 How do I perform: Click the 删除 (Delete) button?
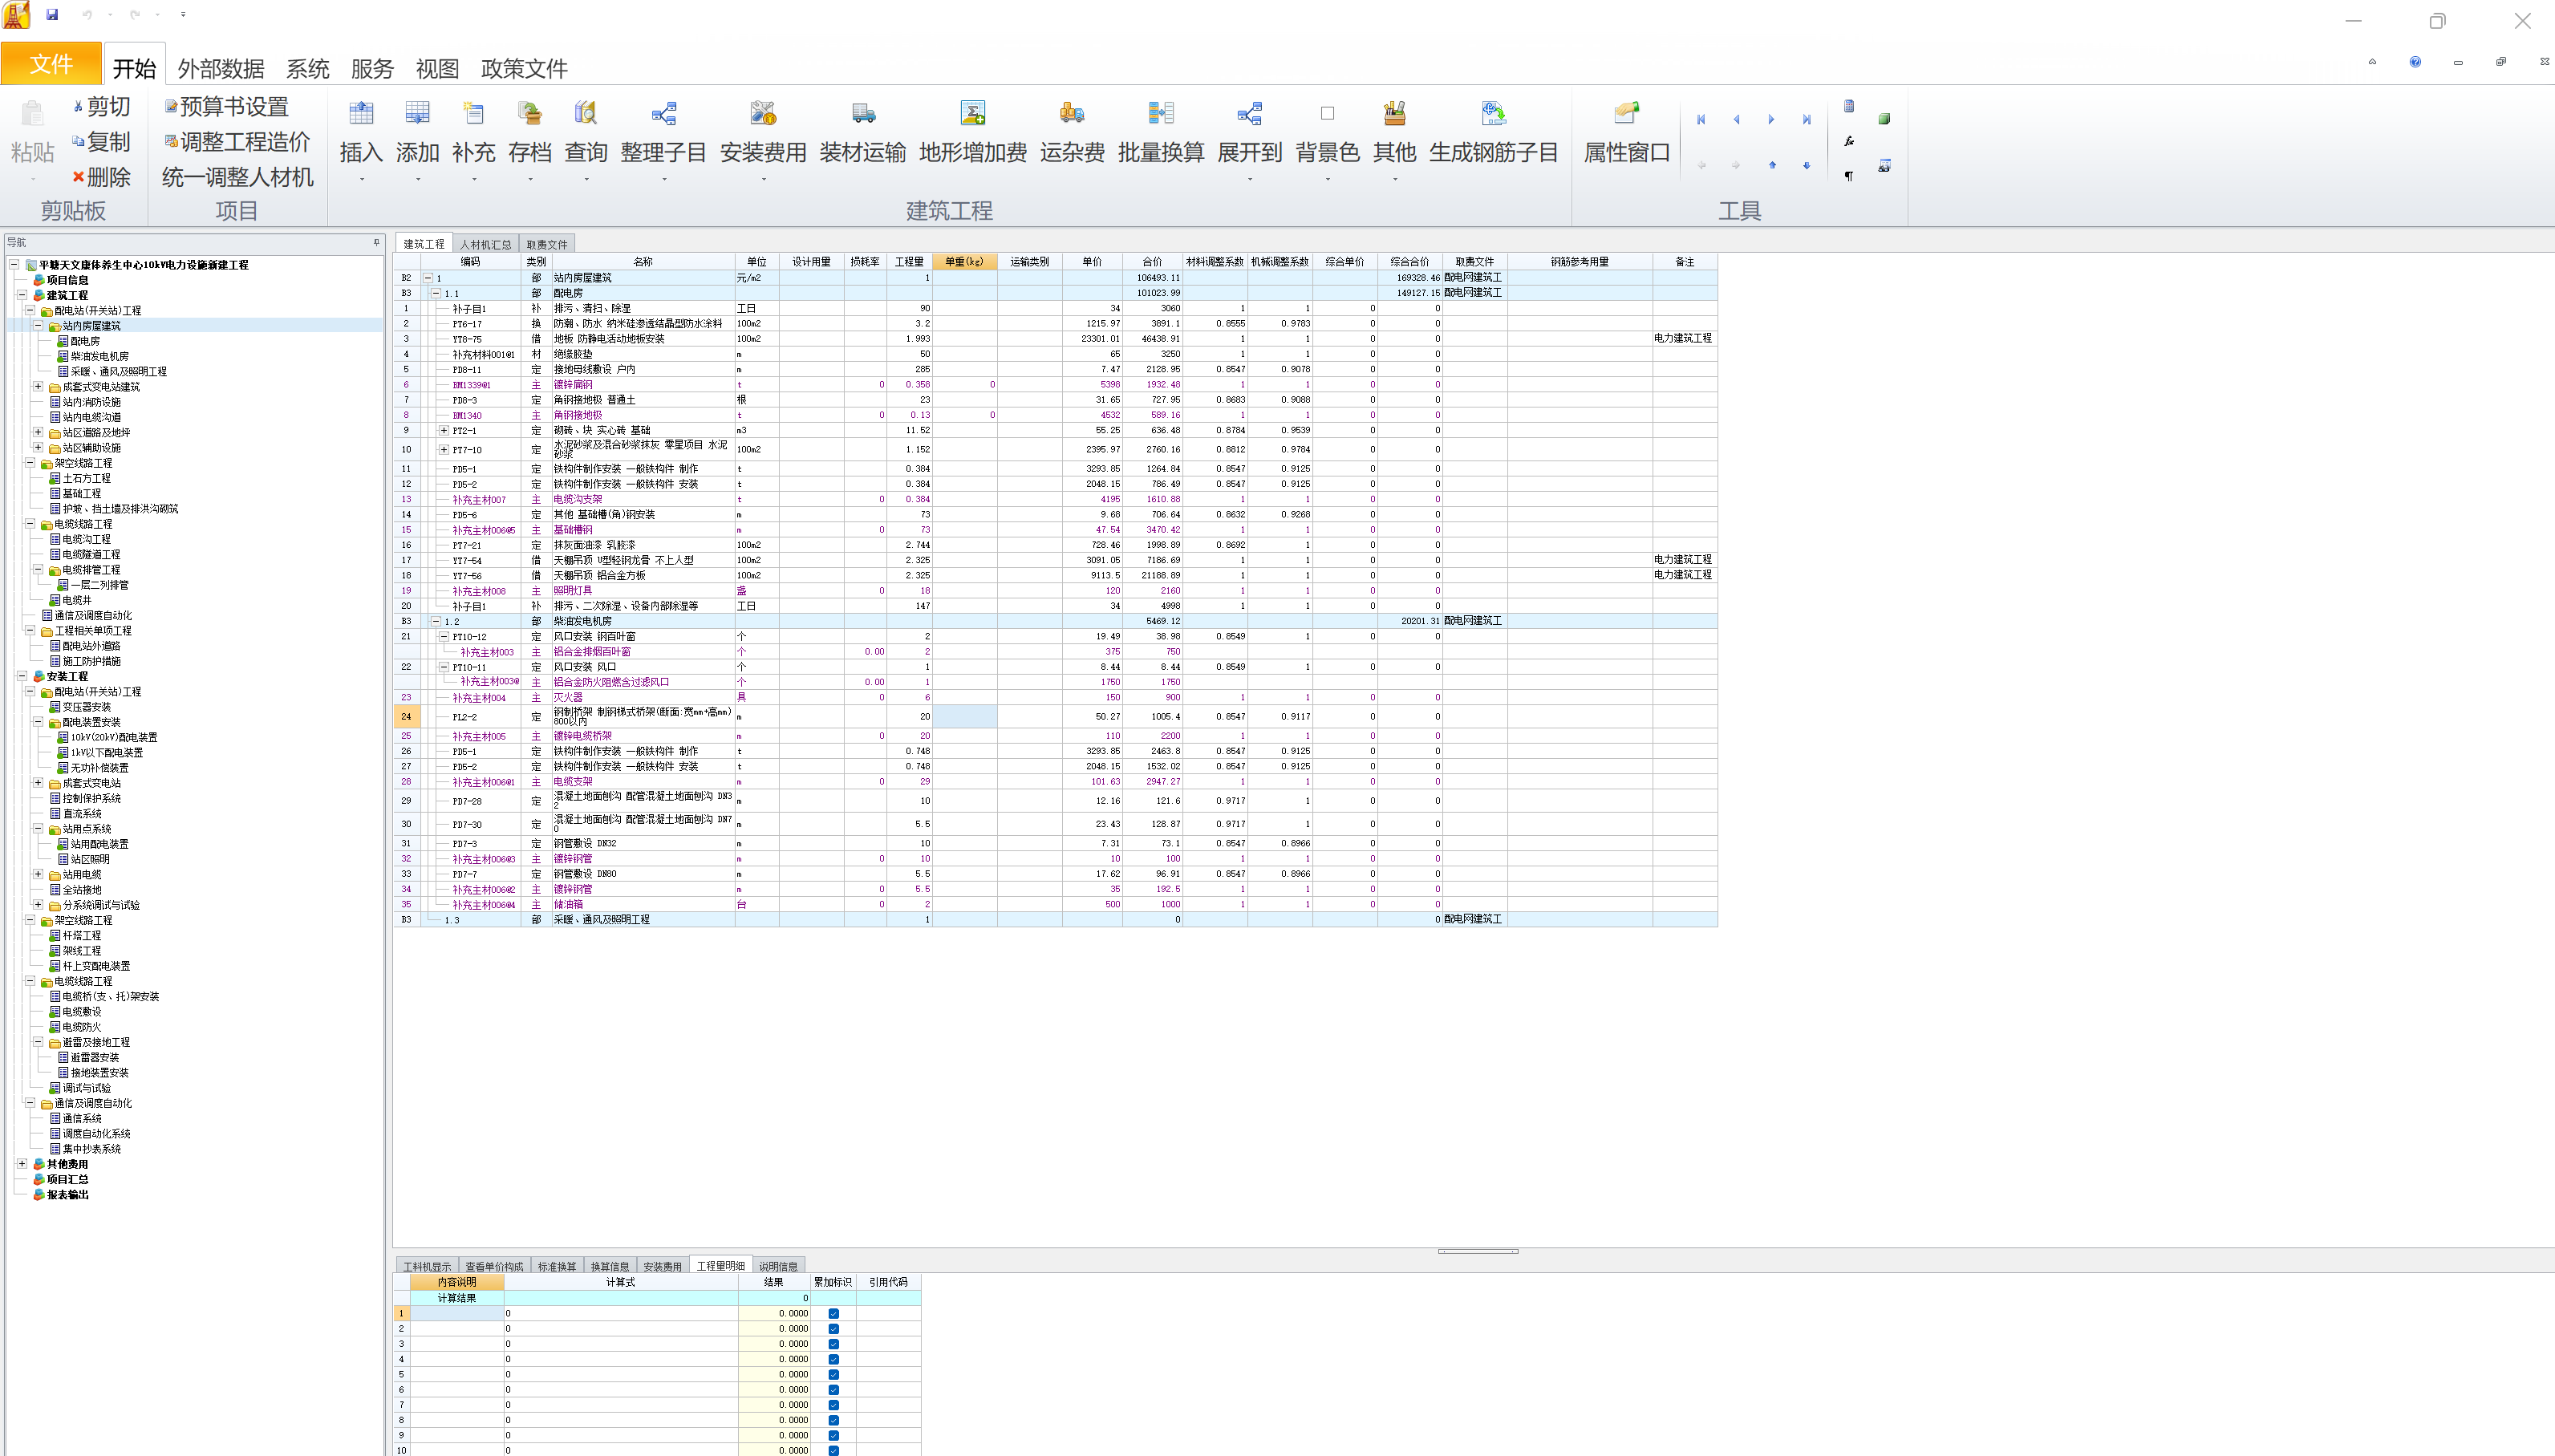pyautogui.click(x=101, y=177)
